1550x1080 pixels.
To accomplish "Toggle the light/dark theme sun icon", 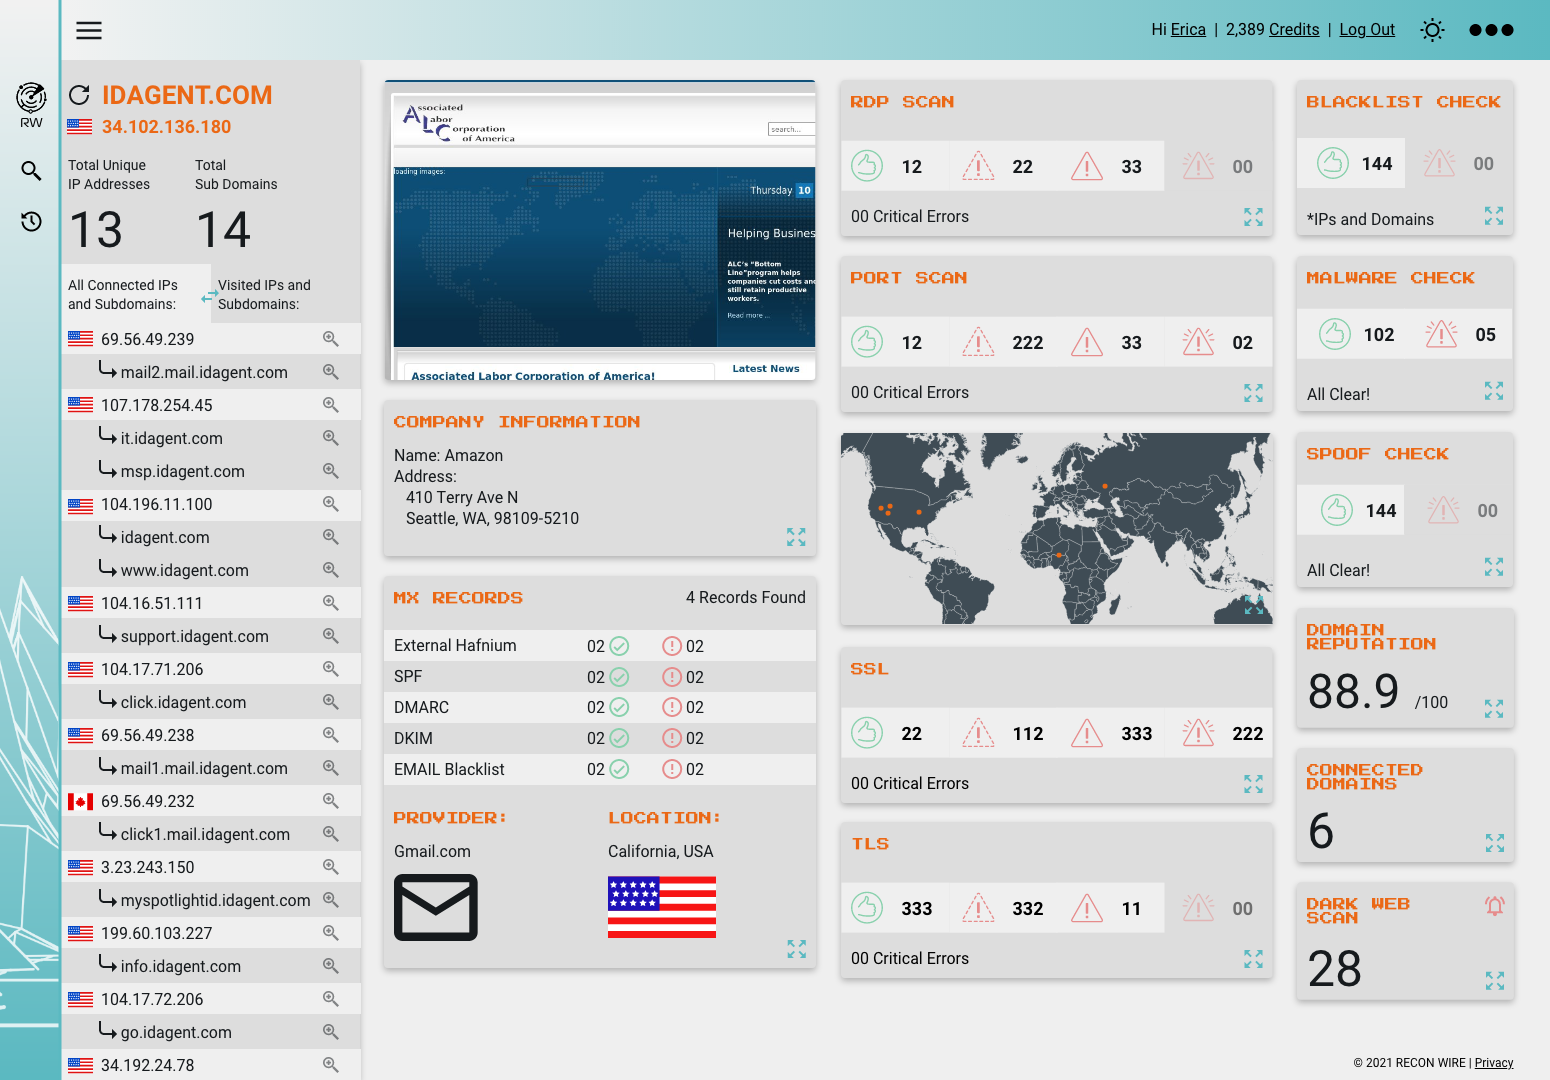I will coord(1432,30).
